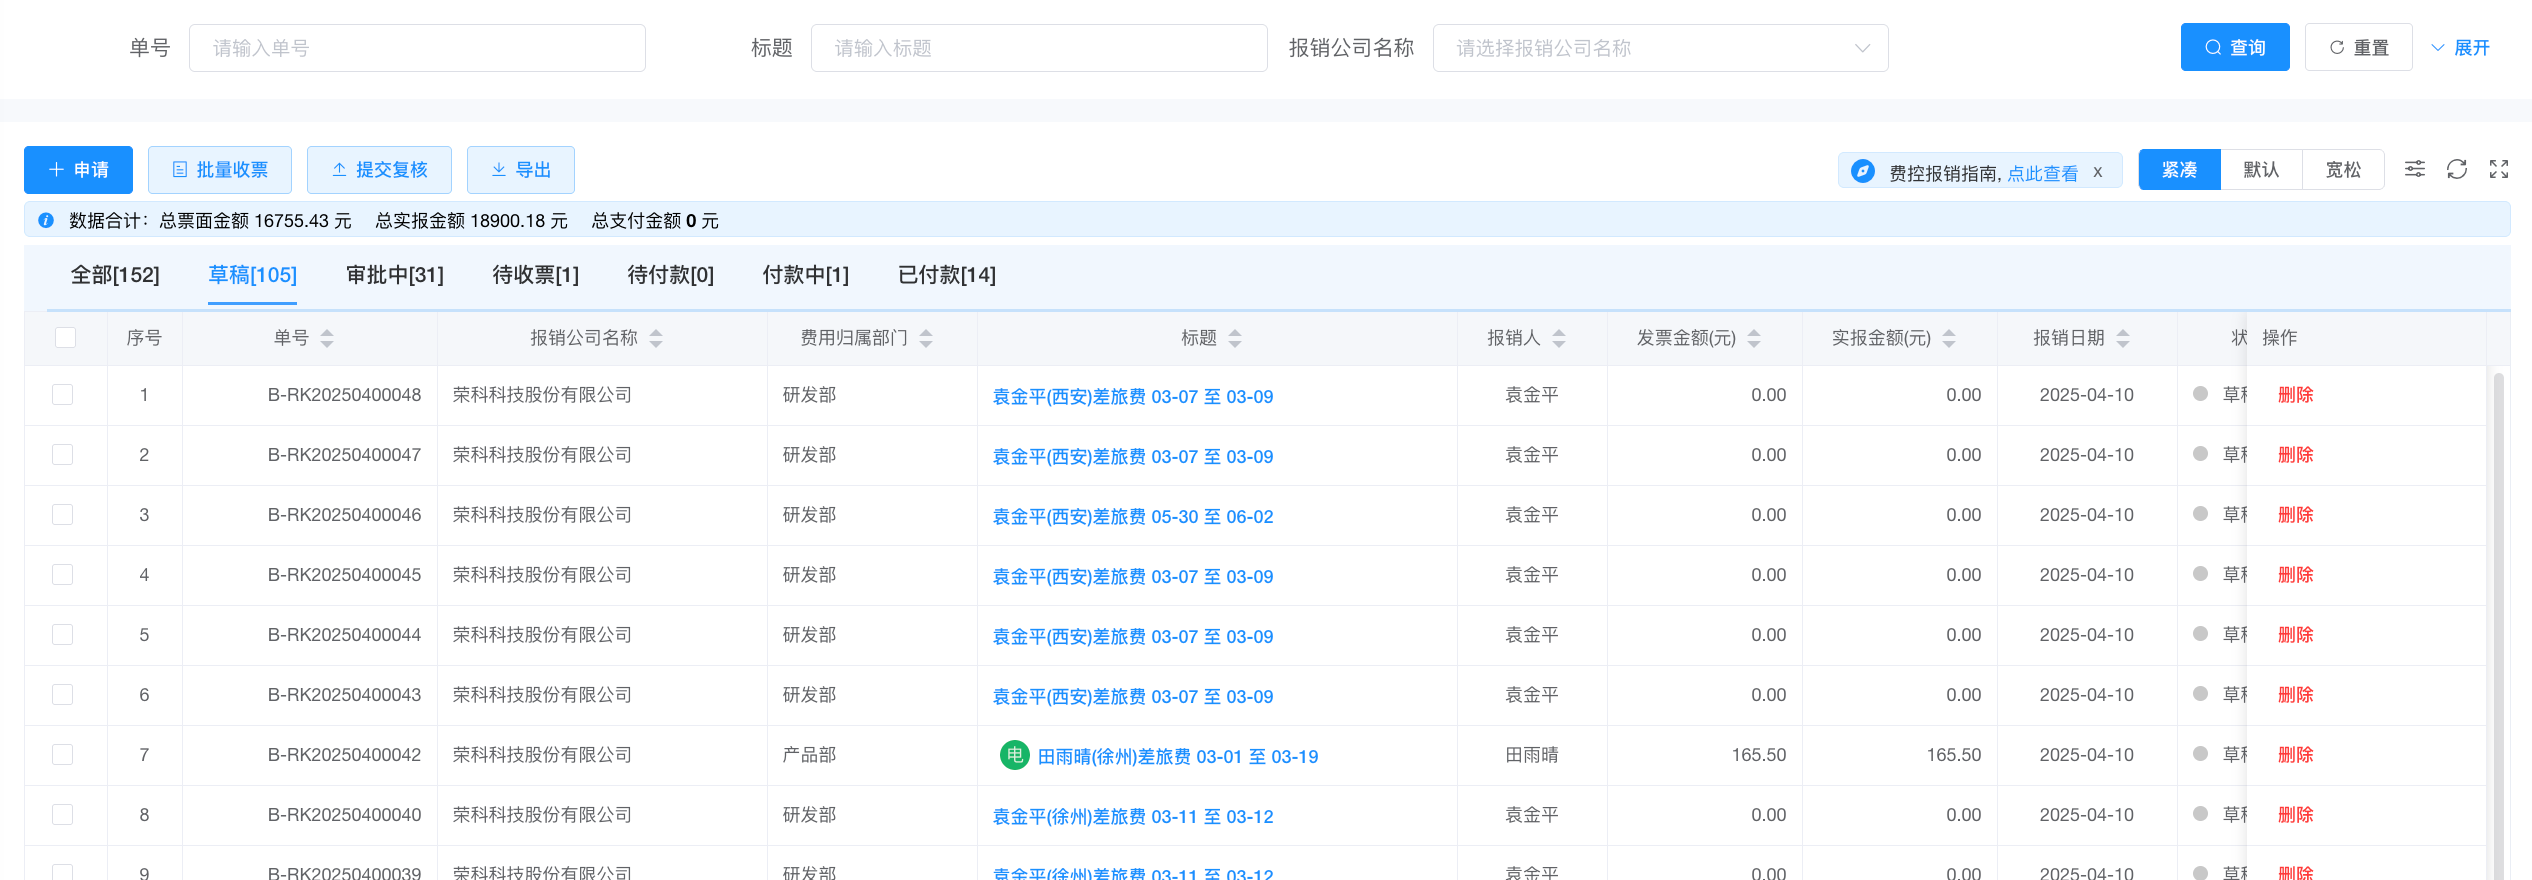Toggle fullscreen table view icon
Screen dimensions: 2532x880
tap(2498, 169)
